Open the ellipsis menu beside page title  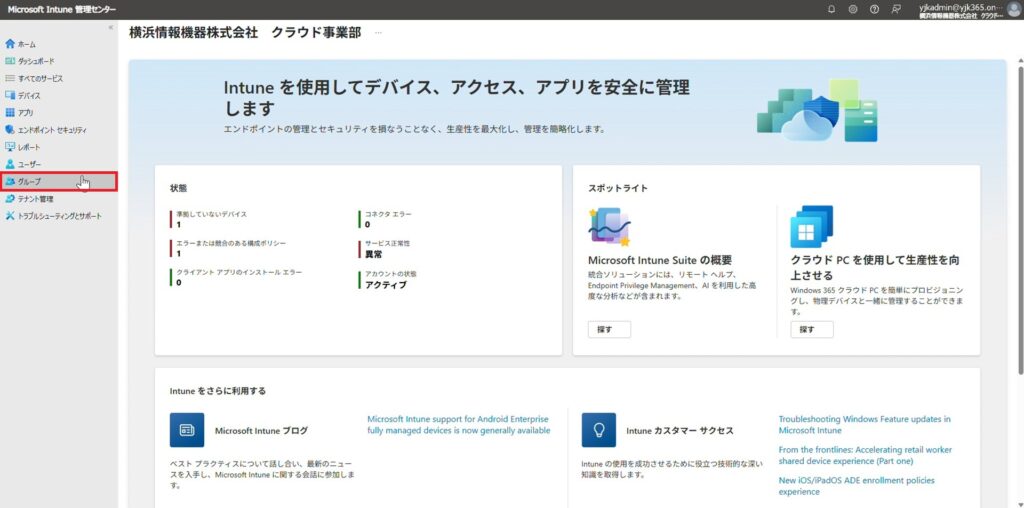(378, 33)
